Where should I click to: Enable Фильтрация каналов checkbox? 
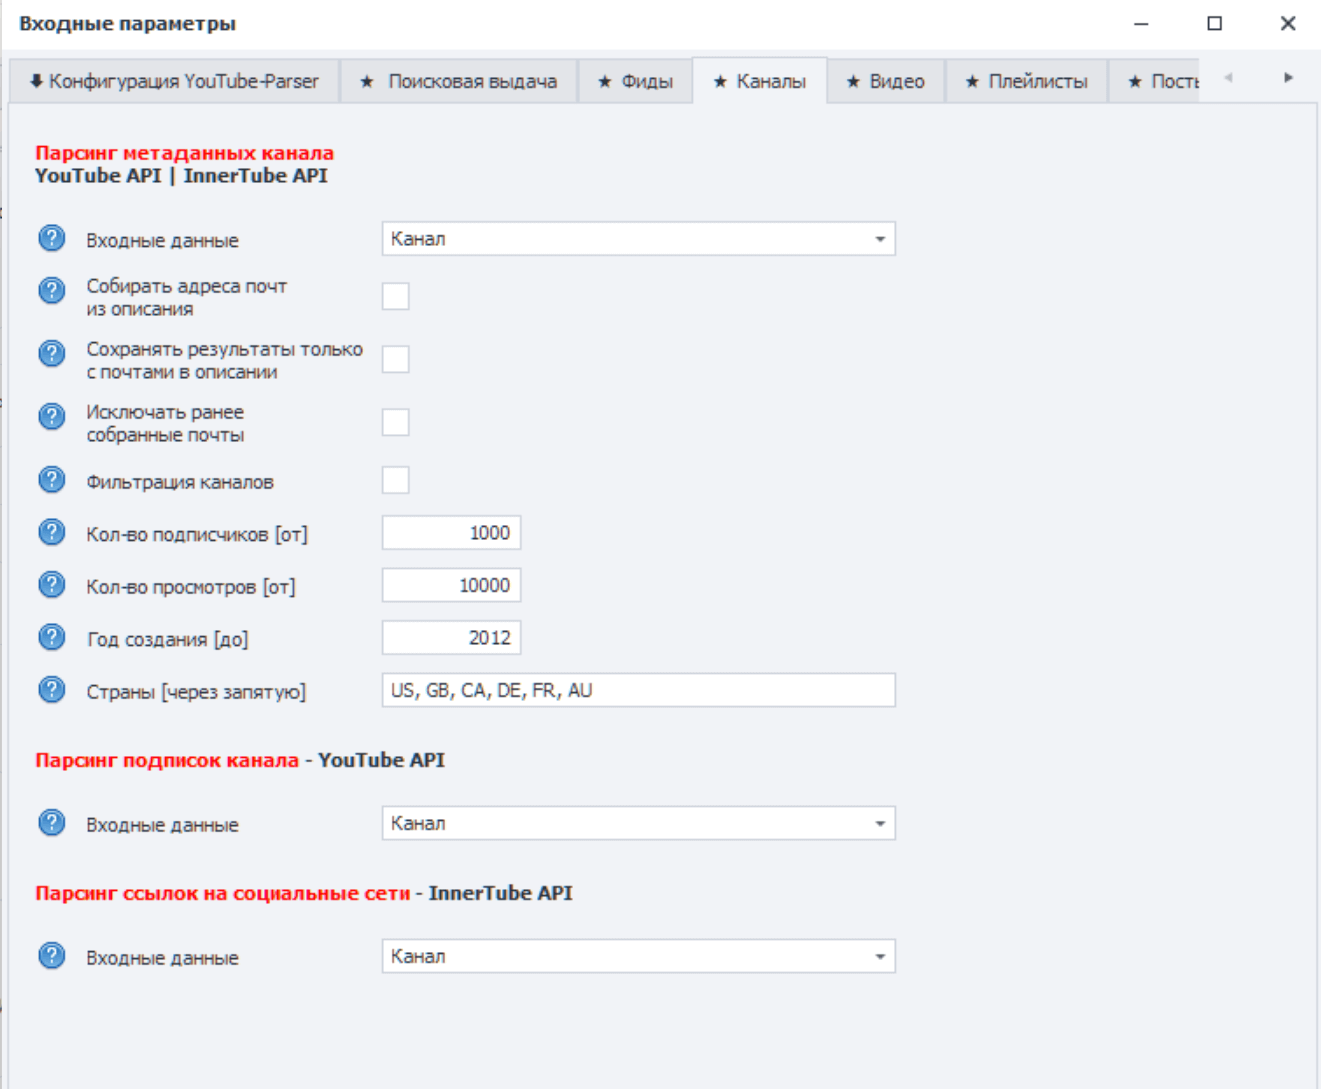tap(396, 480)
